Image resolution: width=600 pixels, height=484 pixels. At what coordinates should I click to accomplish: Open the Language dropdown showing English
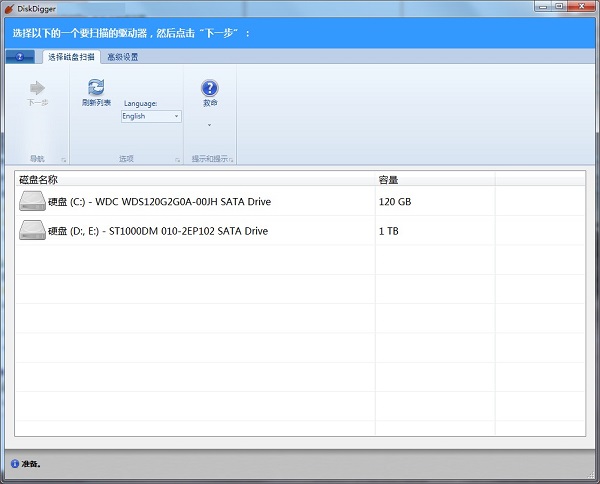151,116
